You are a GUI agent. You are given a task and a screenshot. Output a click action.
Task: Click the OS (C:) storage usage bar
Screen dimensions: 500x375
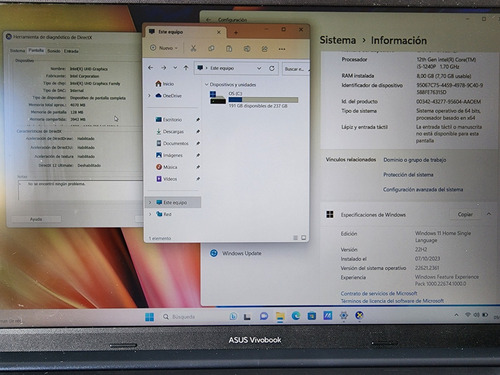(x=263, y=100)
